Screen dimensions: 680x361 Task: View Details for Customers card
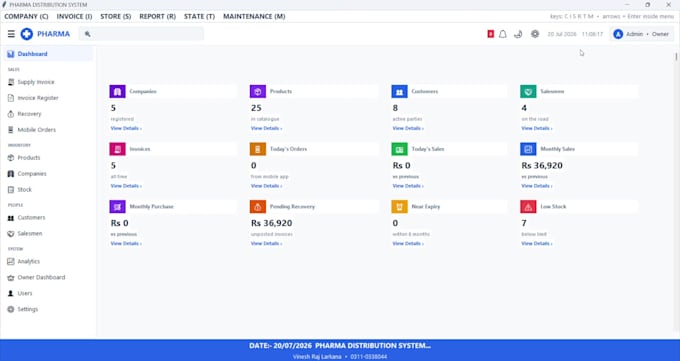(x=408, y=128)
